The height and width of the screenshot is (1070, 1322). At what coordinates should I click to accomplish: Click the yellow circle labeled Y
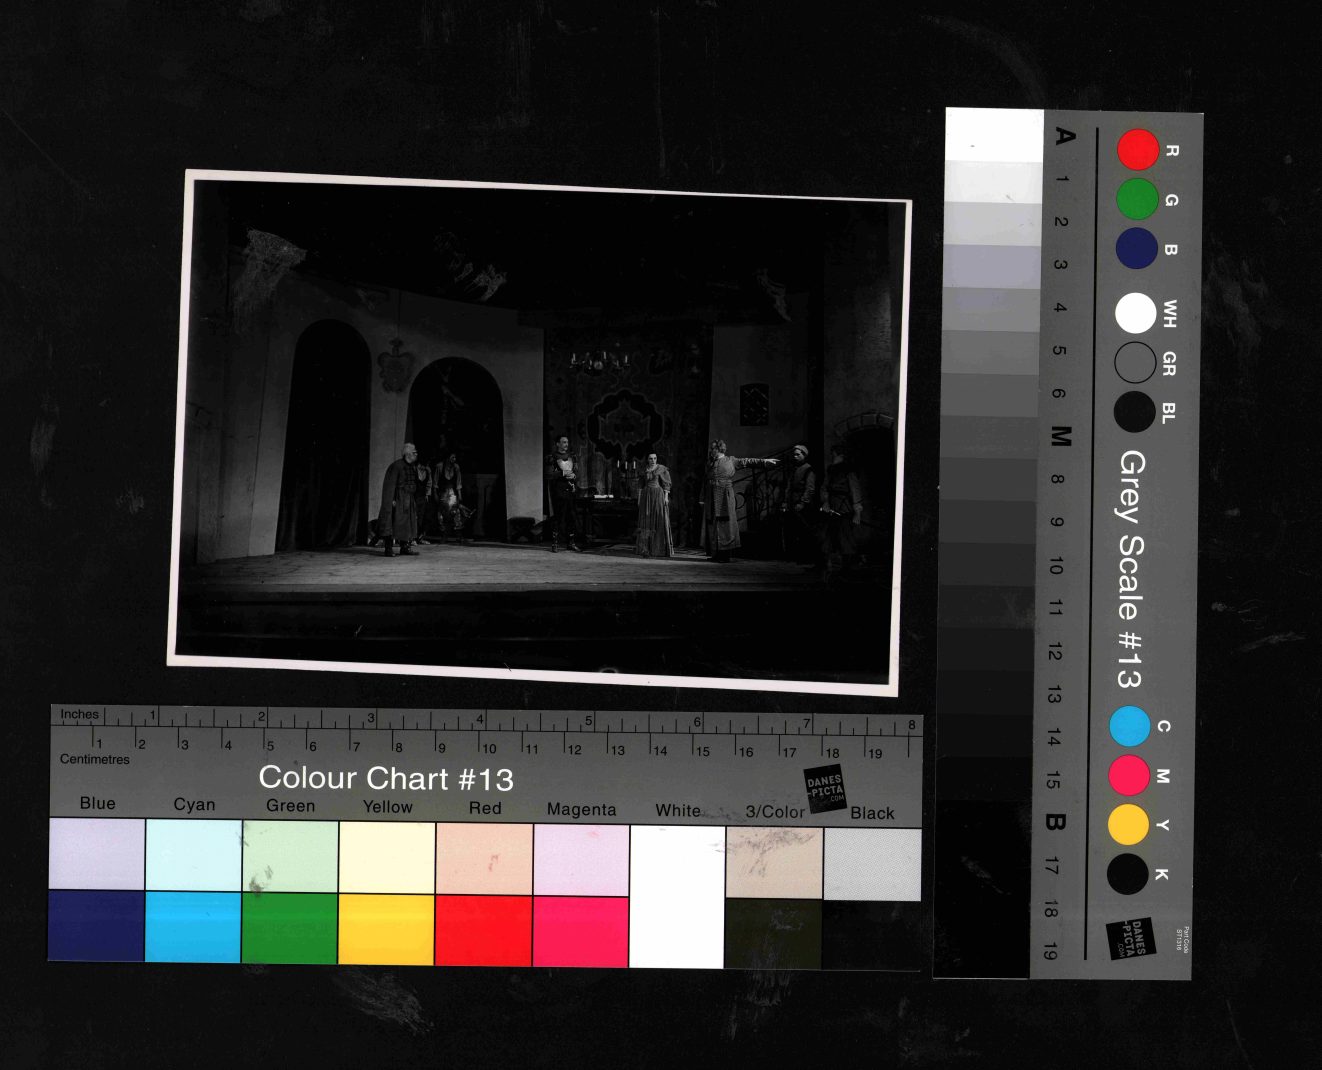coord(1128,824)
